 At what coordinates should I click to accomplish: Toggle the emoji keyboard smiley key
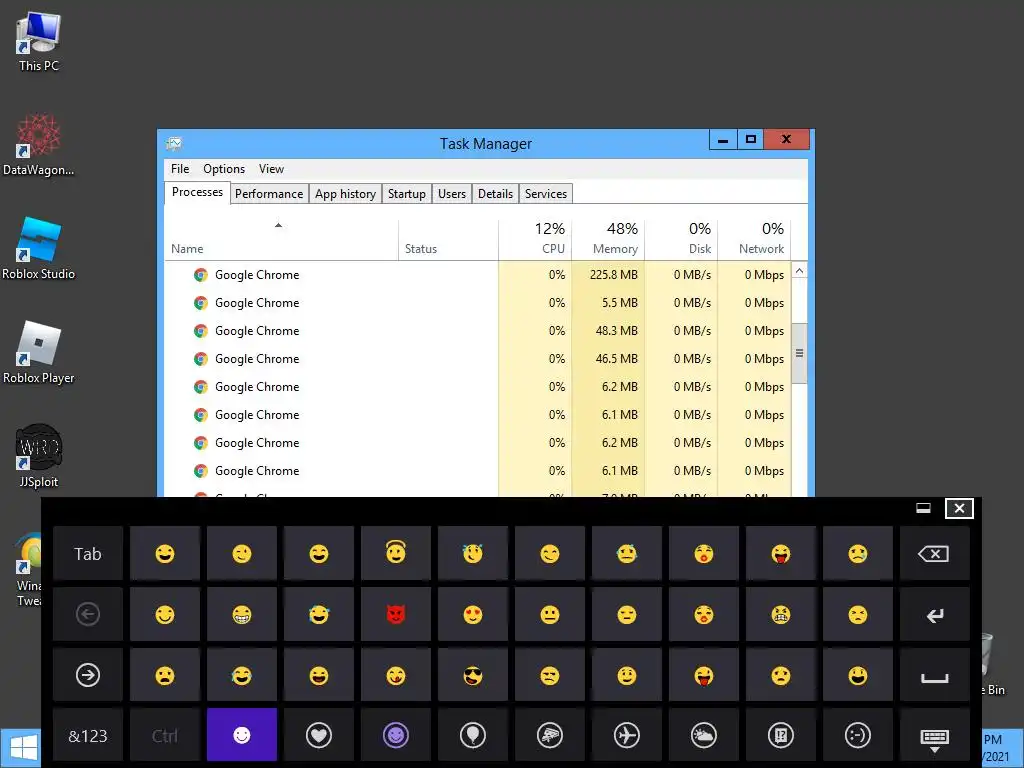pos(242,735)
